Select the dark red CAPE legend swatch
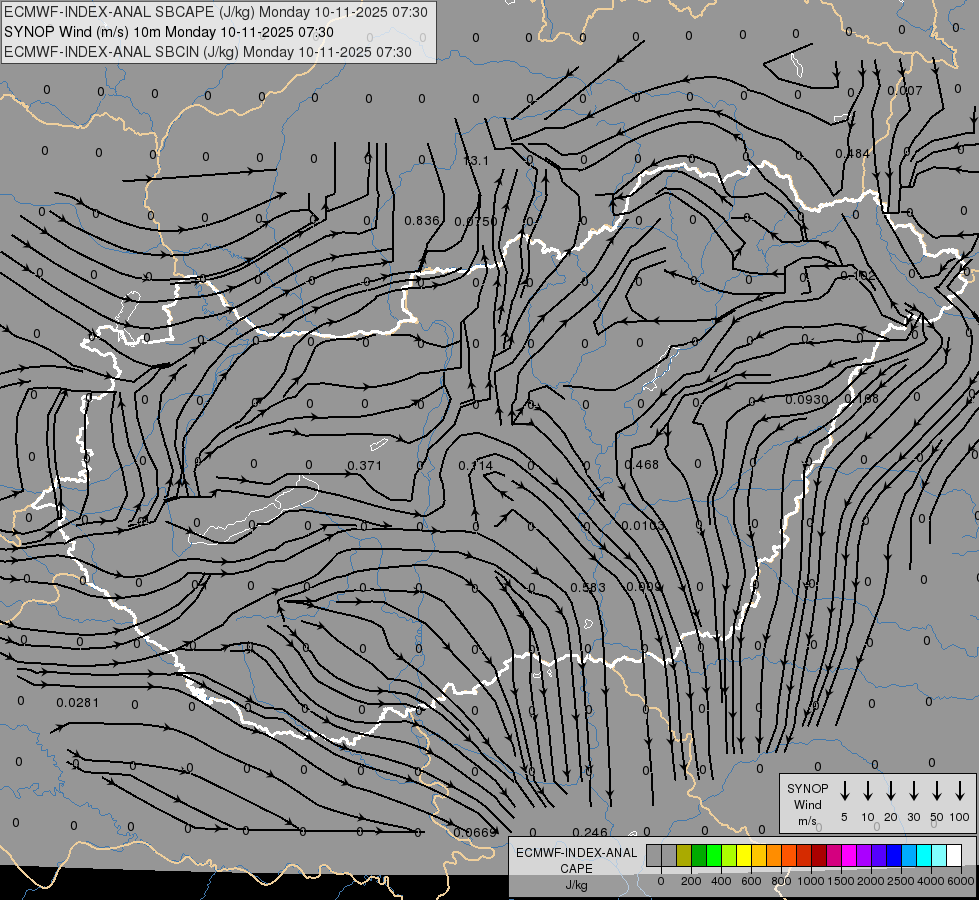979x900 pixels. coord(819,855)
